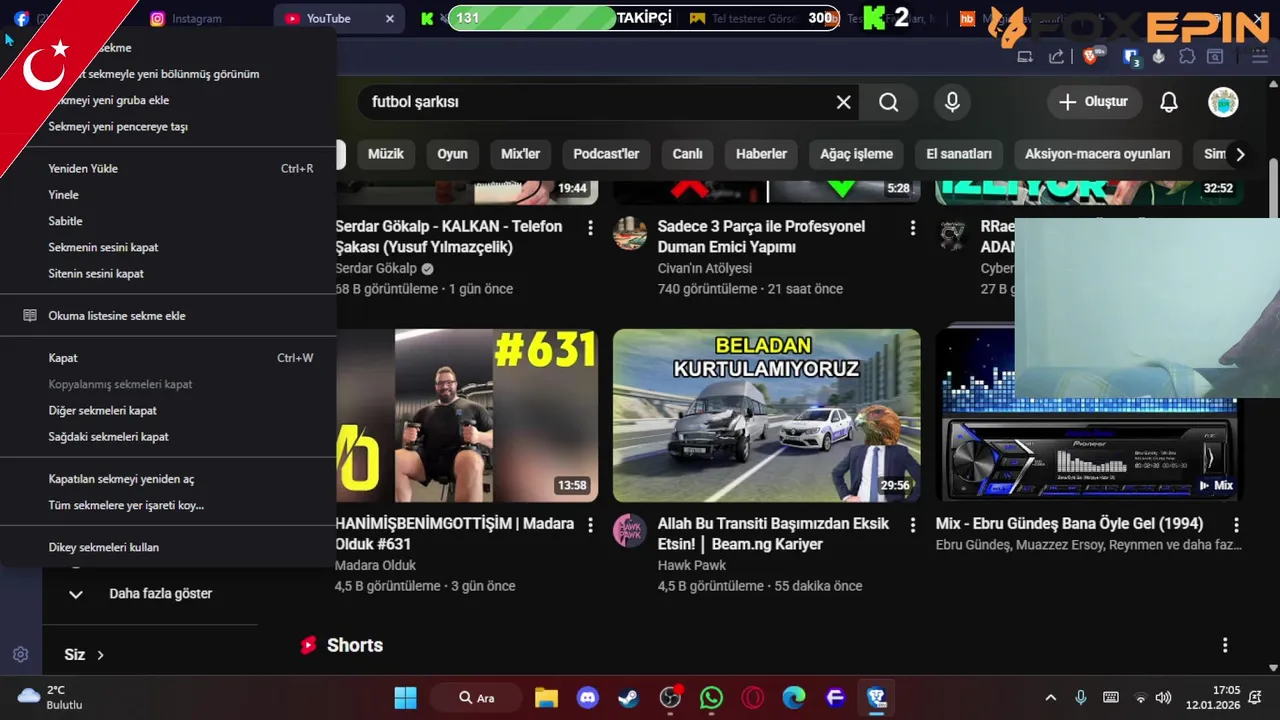Filter videos by the 'Müzik' chip
Image resolution: width=1280 pixels, height=720 pixels.
[385, 154]
